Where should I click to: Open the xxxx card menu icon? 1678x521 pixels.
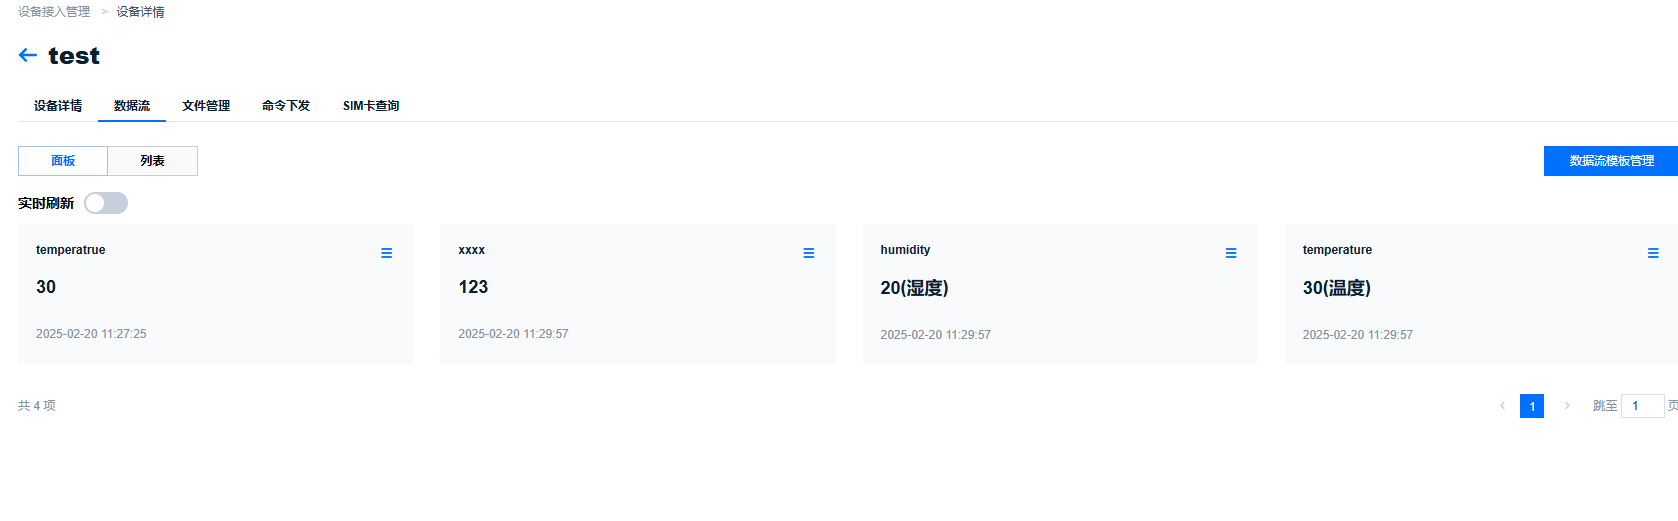pyautogui.click(x=808, y=253)
